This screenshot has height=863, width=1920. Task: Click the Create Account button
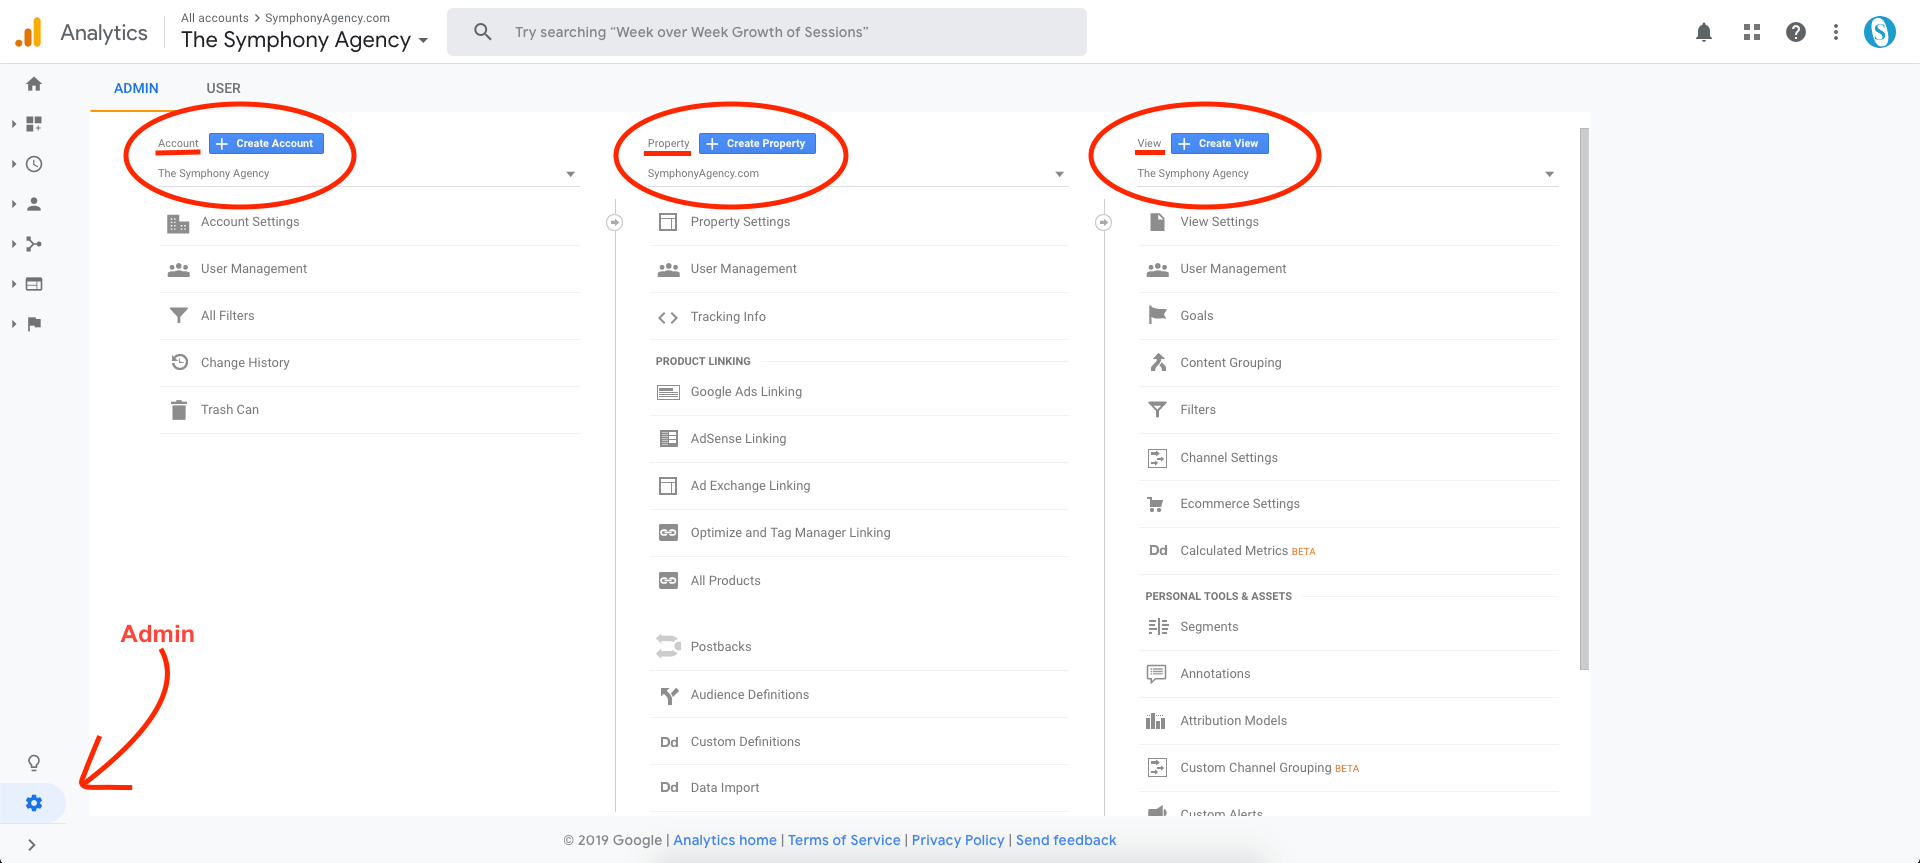click(x=266, y=143)
